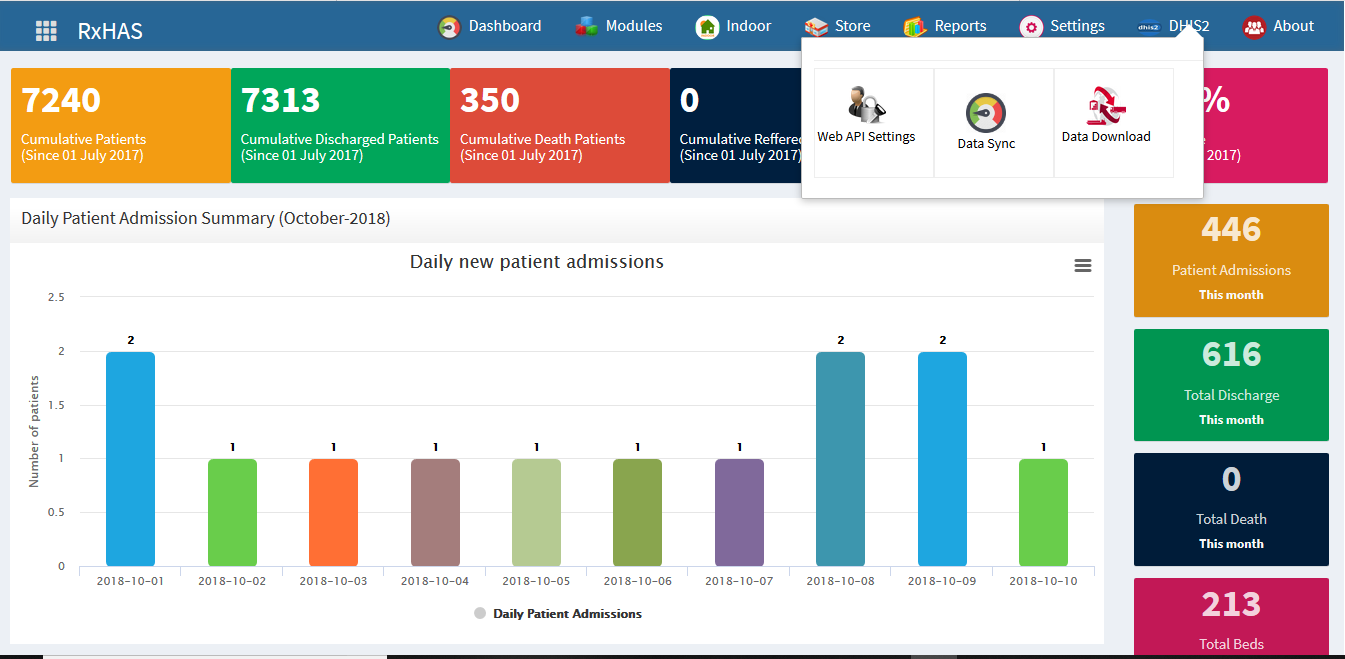Click the 2018-10-05 axis date label
Image resolution: width=1345 pixels, height=659 pixels.
(x=536, y=581)
